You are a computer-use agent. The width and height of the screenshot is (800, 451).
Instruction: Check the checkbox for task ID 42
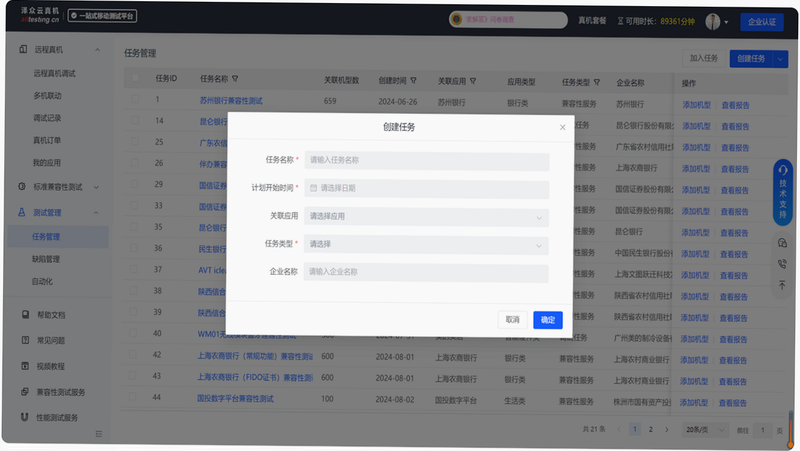pos(133,354)
